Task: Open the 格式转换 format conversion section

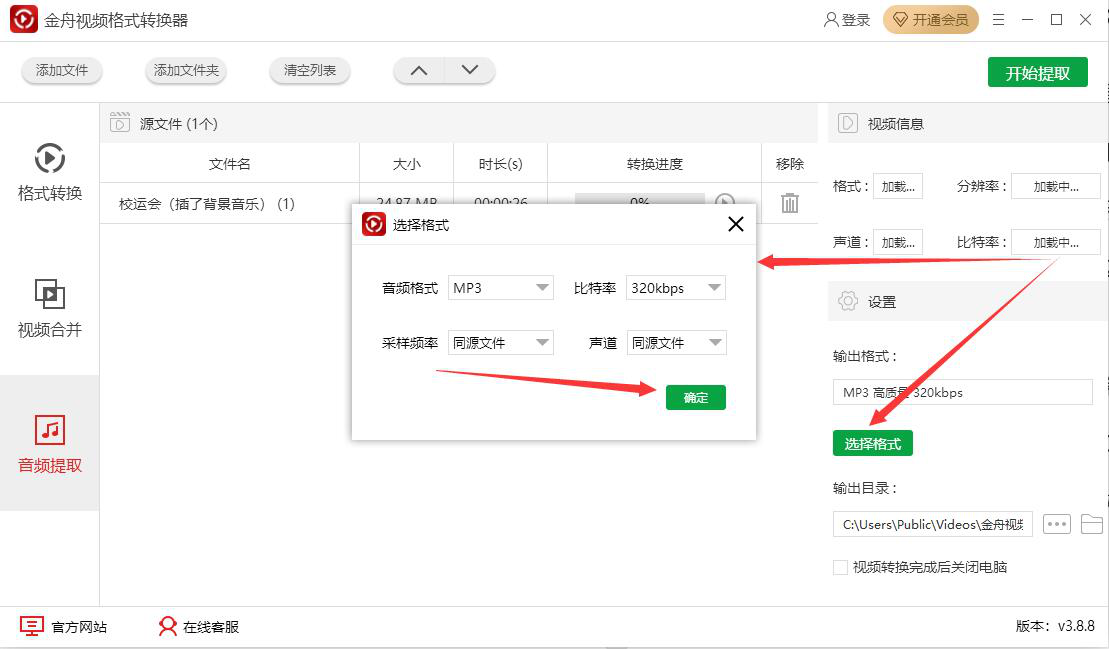Action: tap(50, 172)
